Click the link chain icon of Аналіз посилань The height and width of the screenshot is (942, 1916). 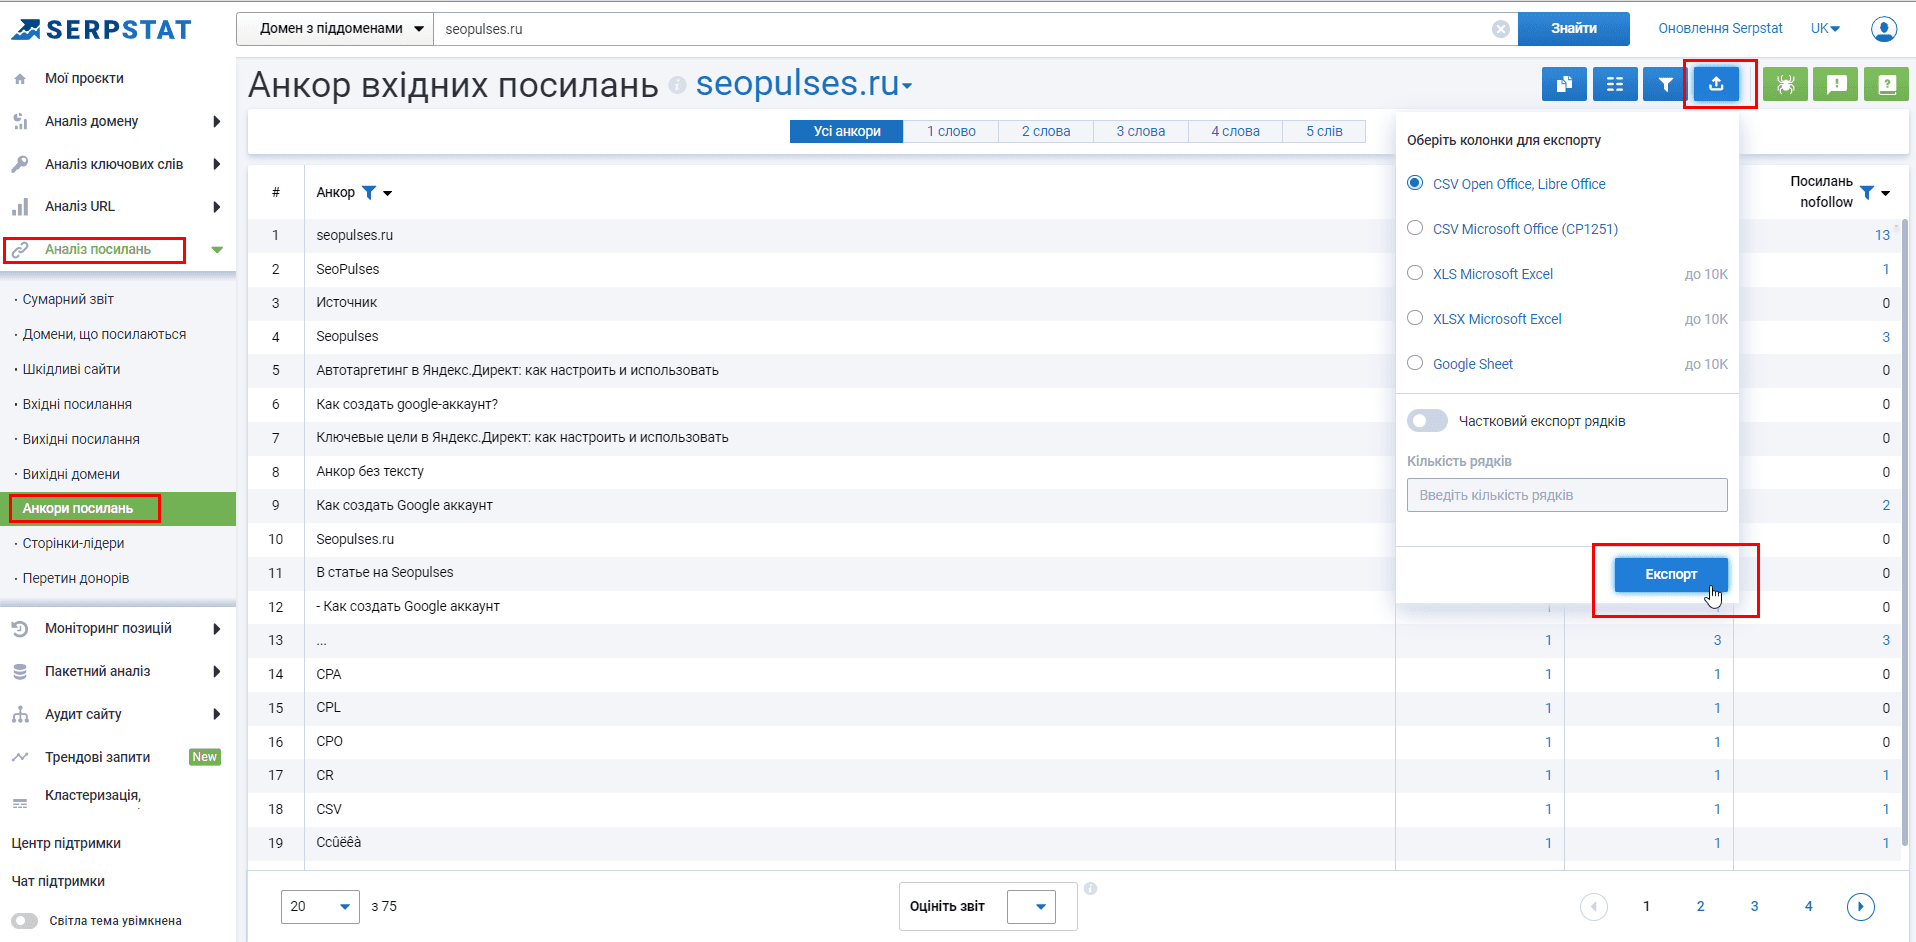(x=20, y=250)
